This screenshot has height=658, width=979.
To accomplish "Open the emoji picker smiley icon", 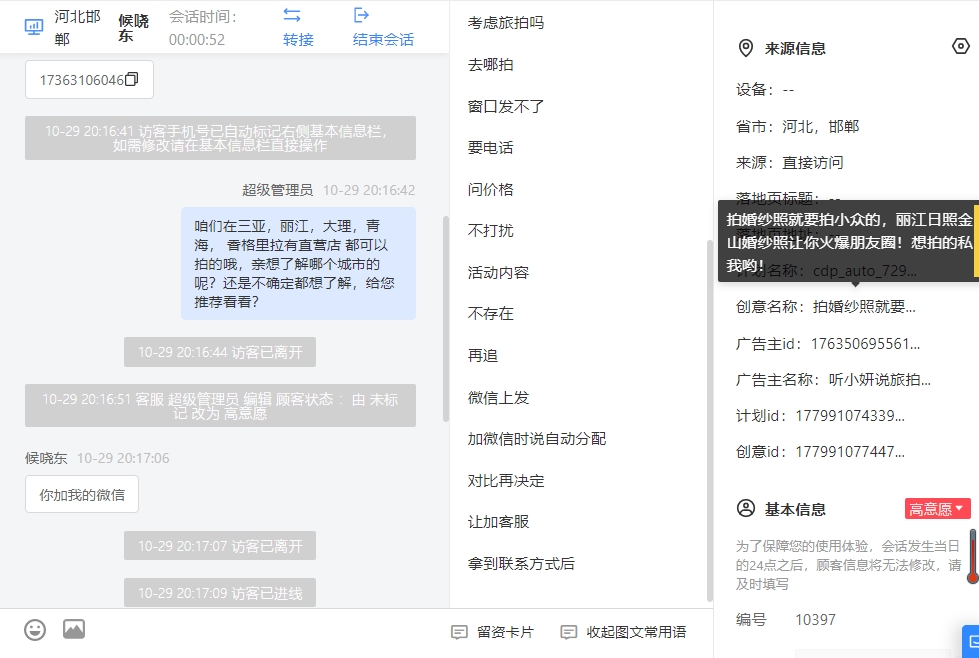I will click(35, 629).
